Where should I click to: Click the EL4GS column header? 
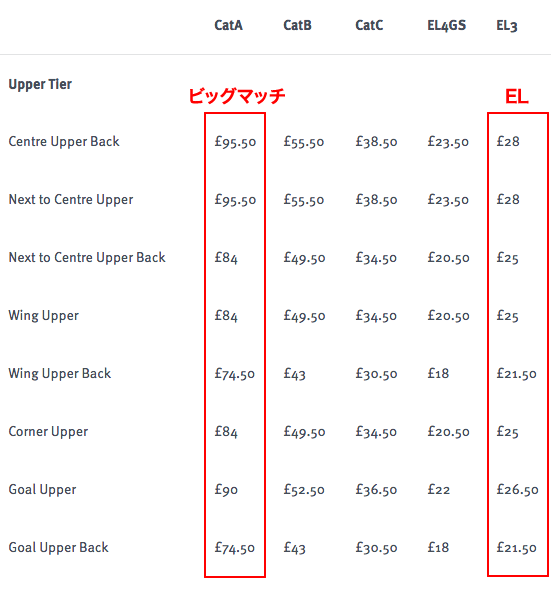447,25
